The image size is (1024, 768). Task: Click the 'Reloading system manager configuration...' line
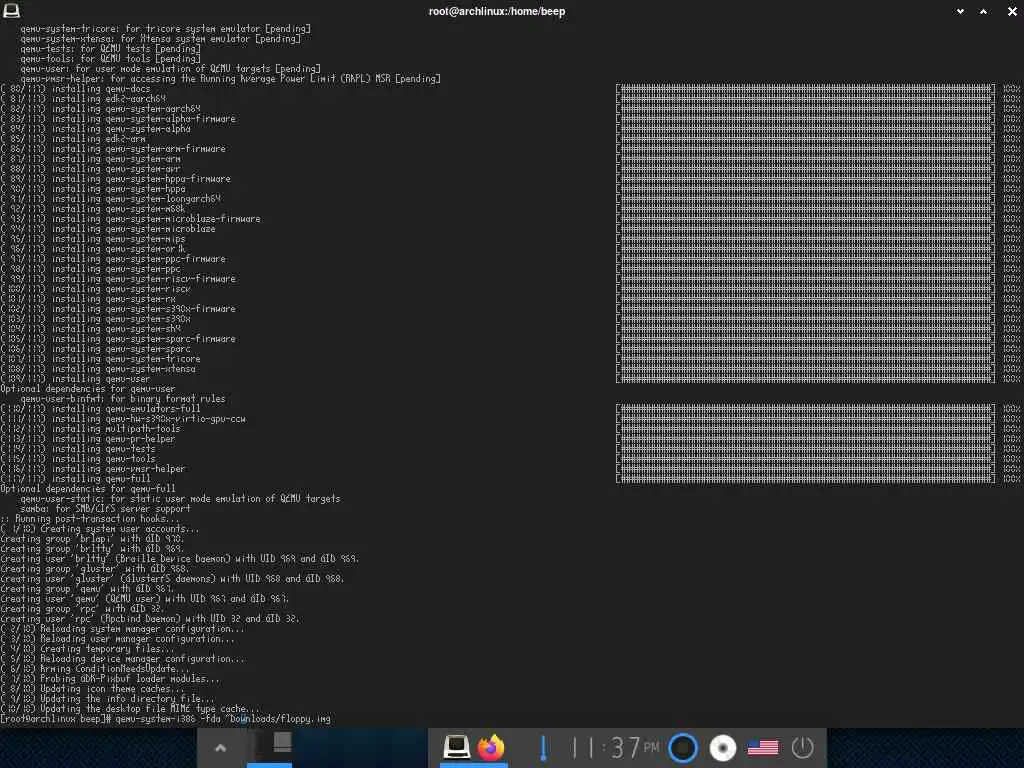click(x=123, y=629)
